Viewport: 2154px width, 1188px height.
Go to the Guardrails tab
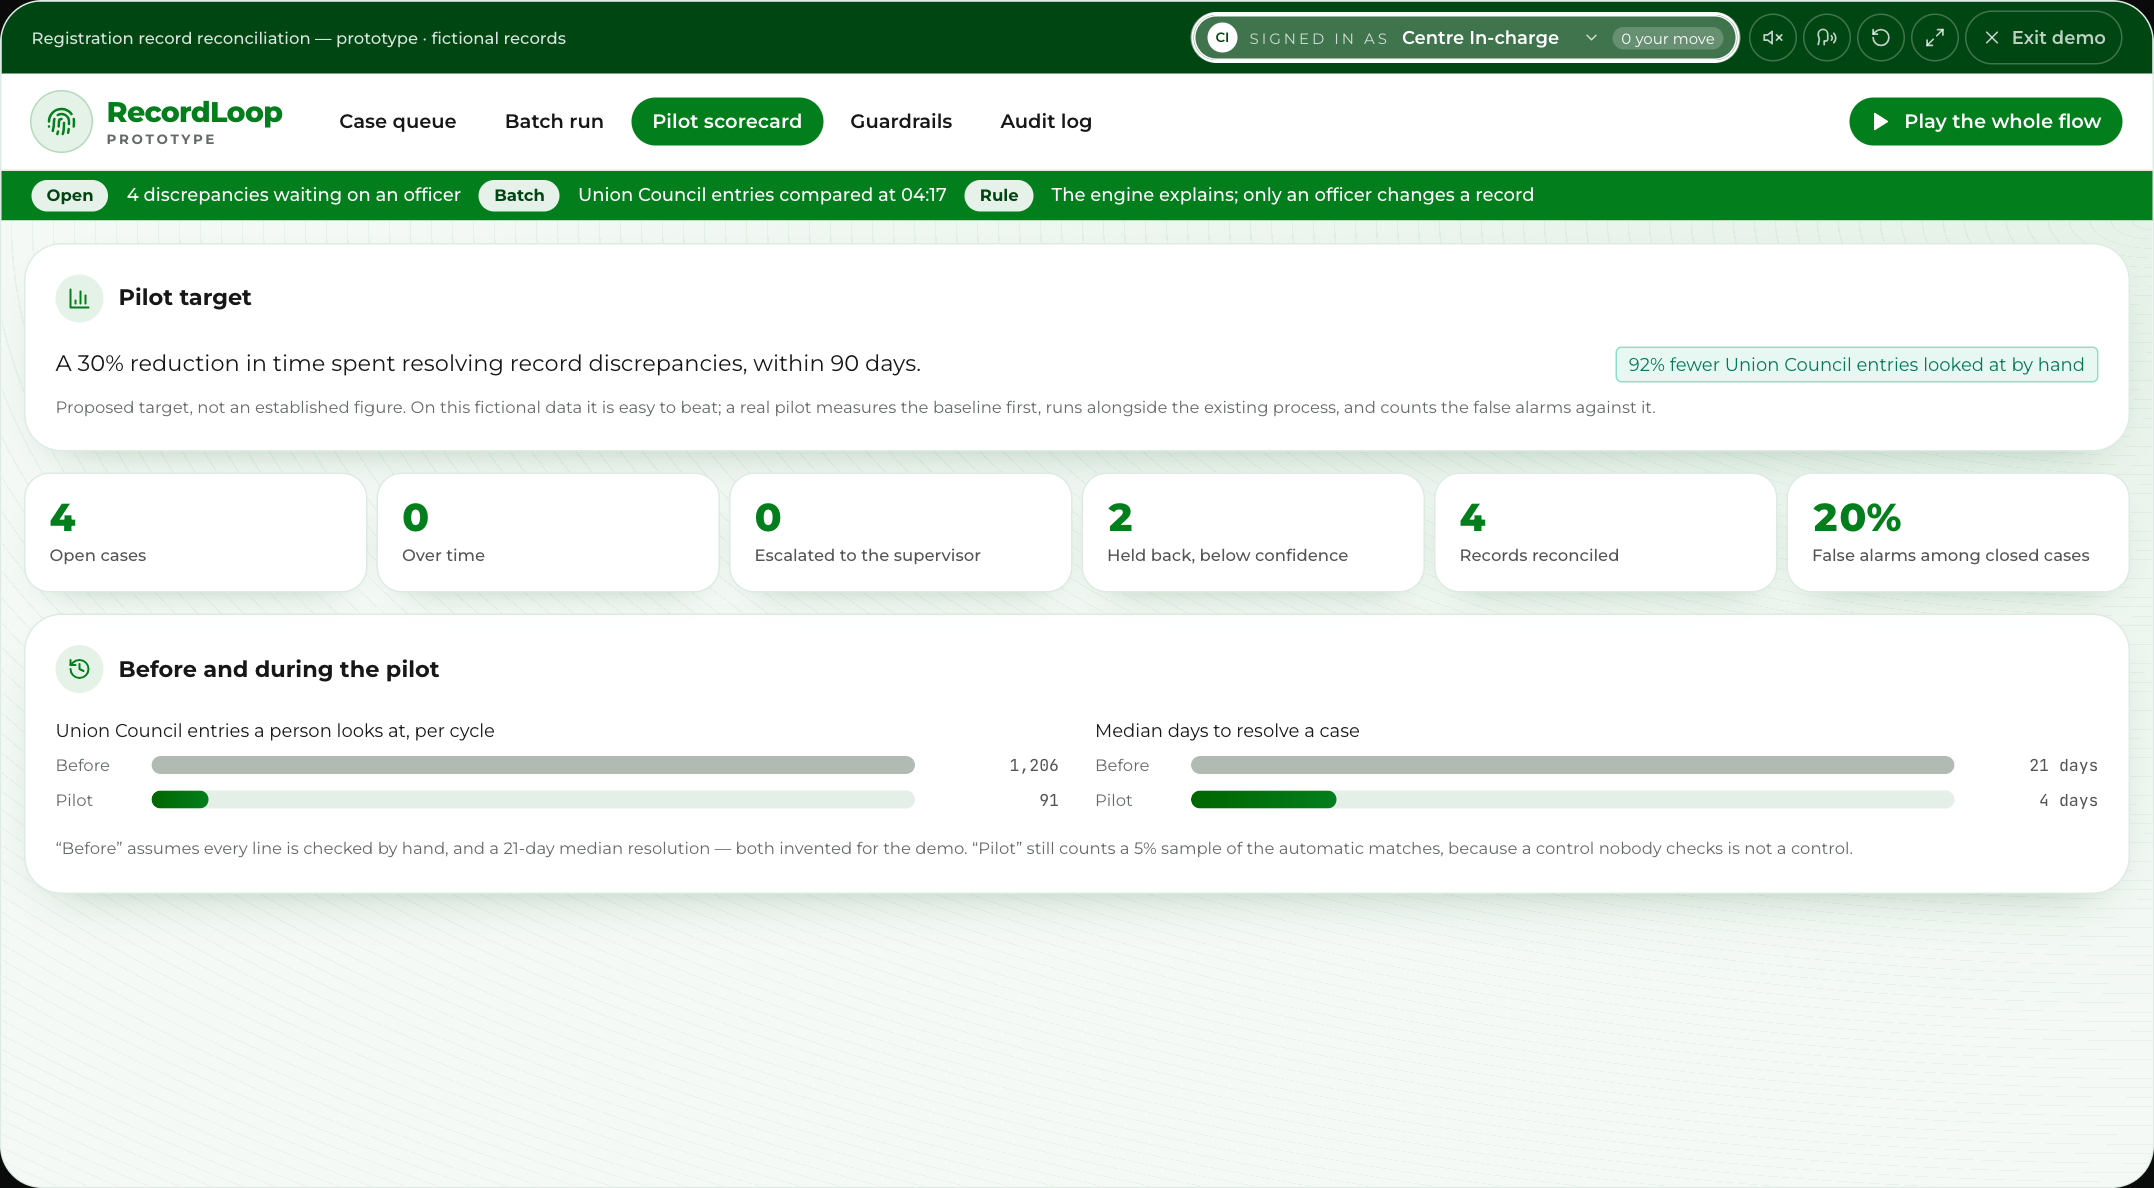[901, 122]
